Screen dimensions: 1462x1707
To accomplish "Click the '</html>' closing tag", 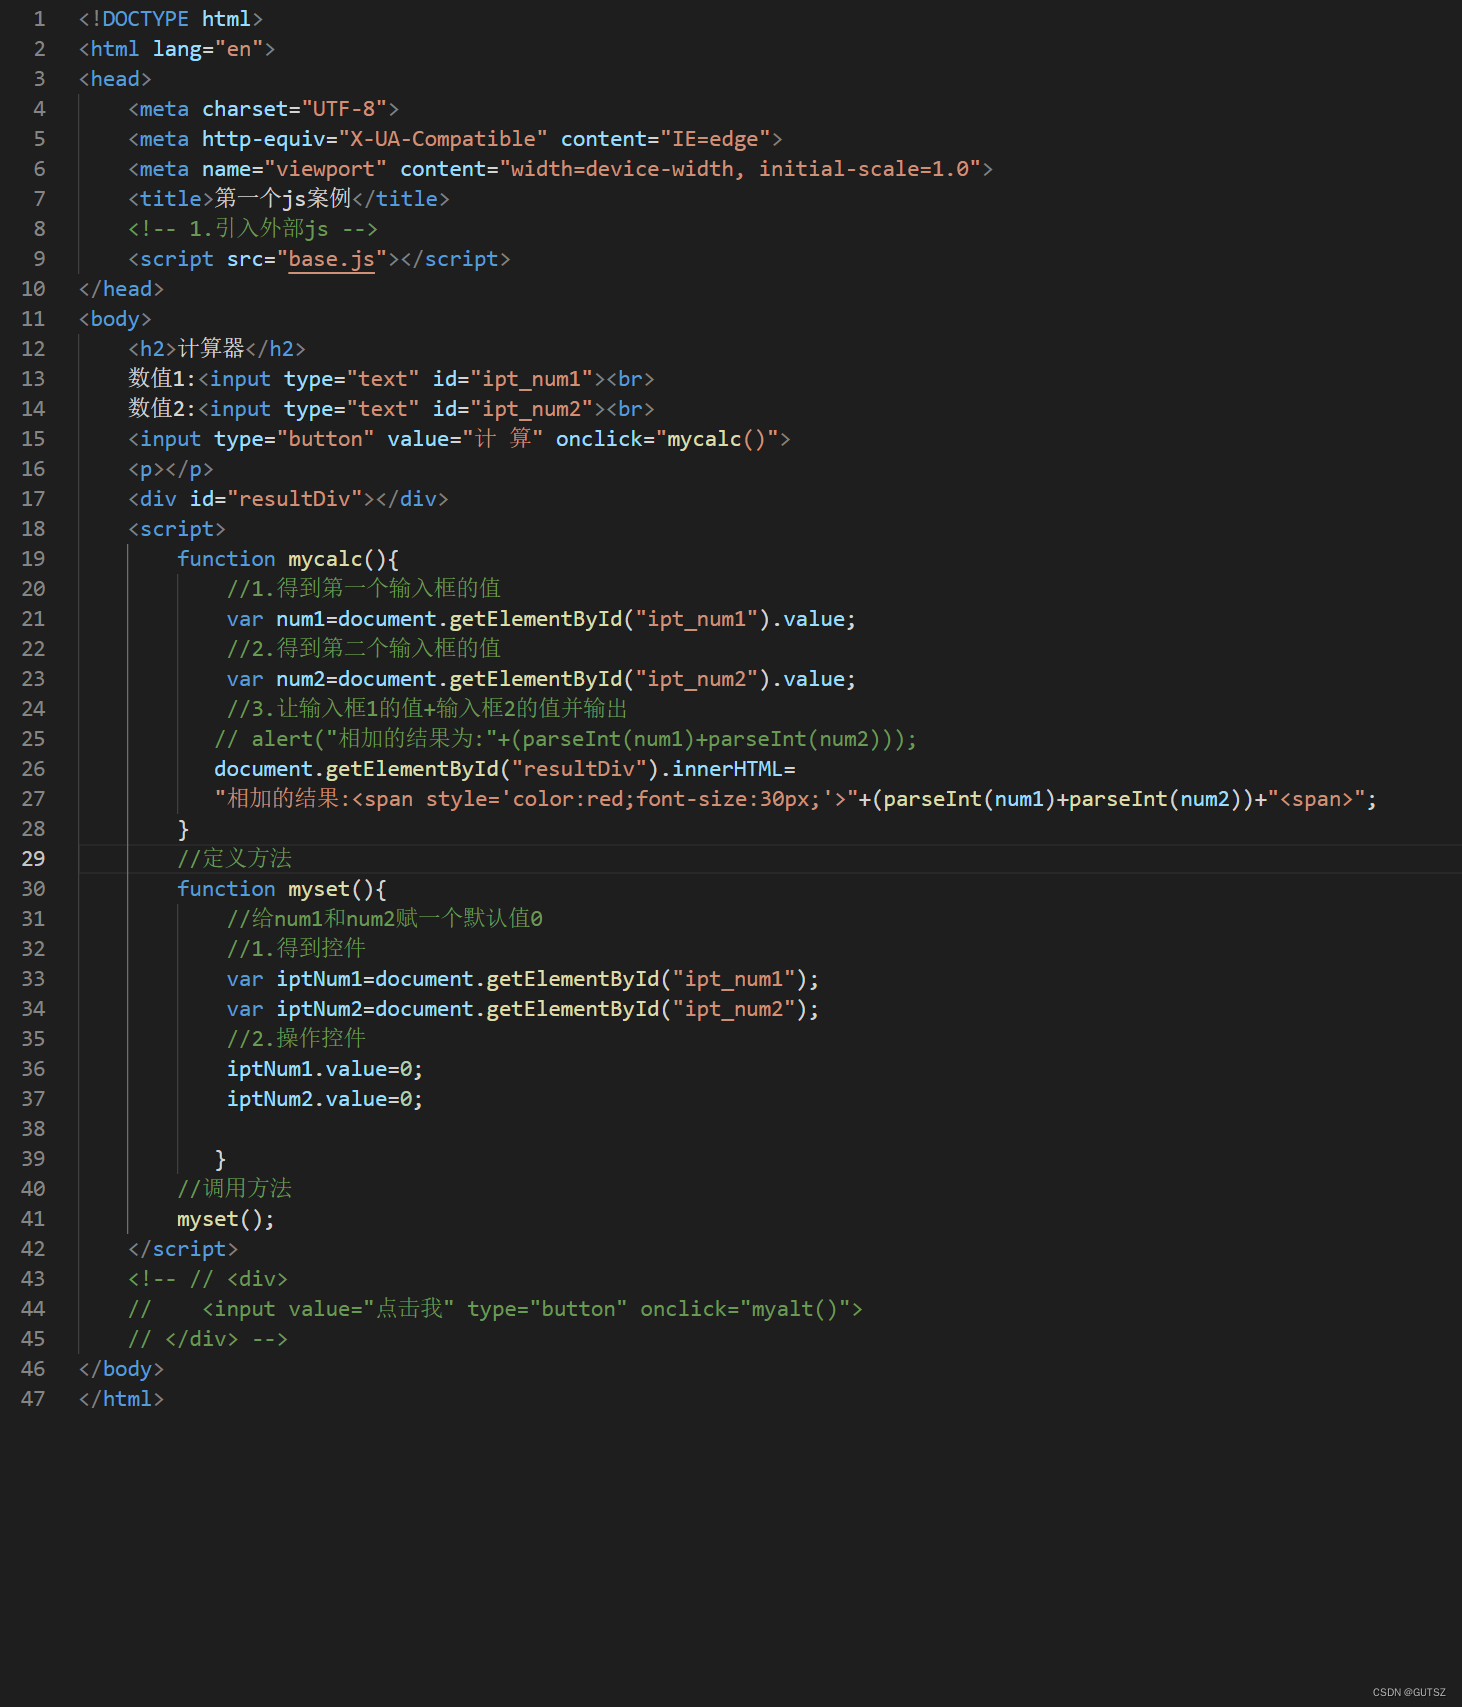I will tap(121, 1399).
